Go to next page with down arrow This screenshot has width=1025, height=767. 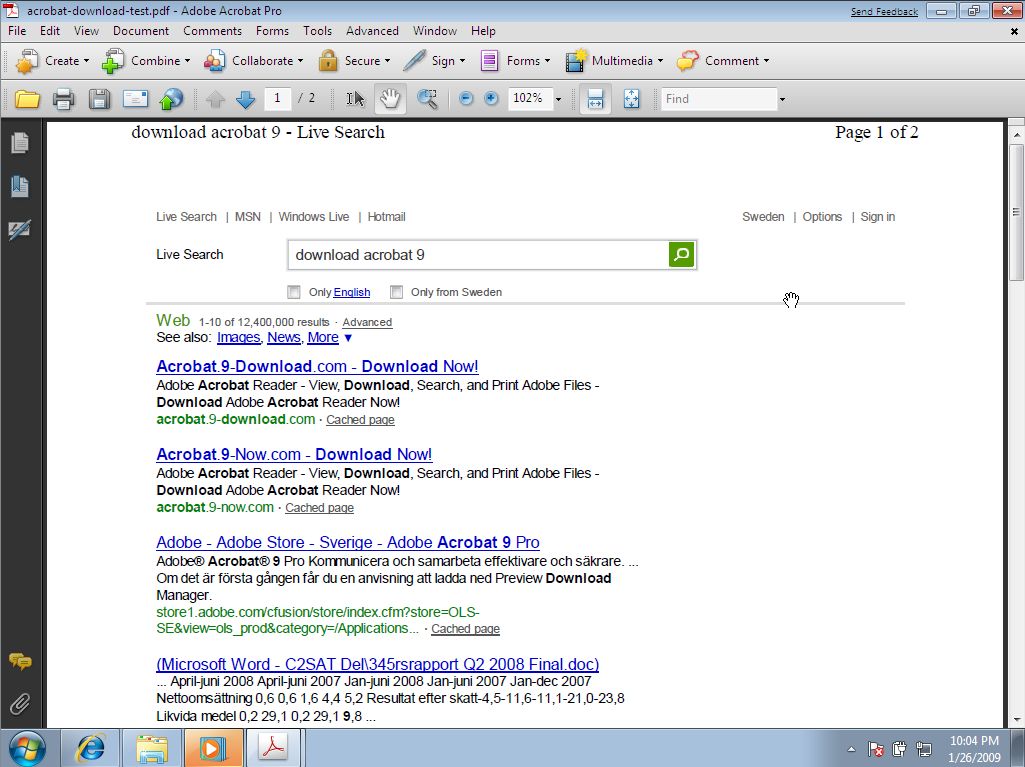(245, 99)
